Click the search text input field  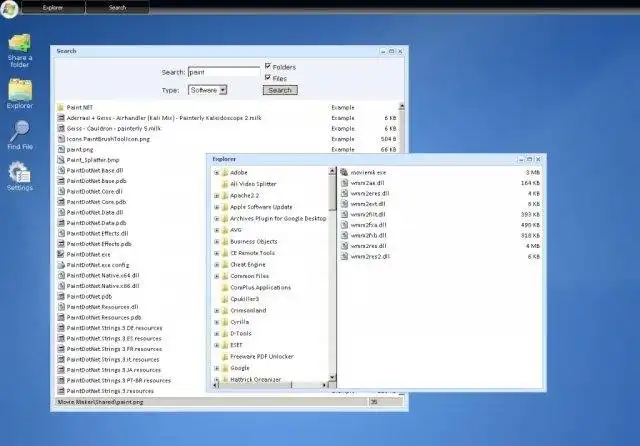point(224,72)
